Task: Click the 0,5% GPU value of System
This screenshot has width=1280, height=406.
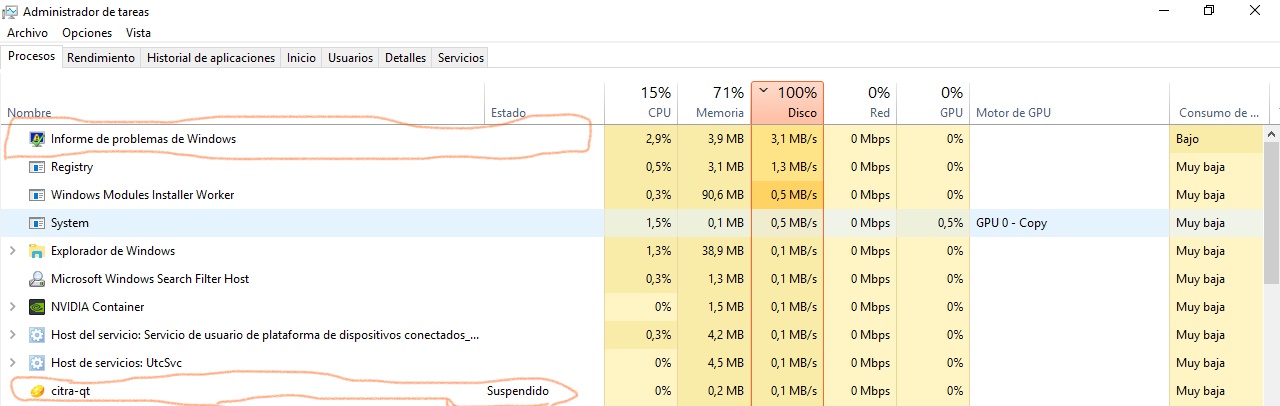Action: (x=950, y=223)
